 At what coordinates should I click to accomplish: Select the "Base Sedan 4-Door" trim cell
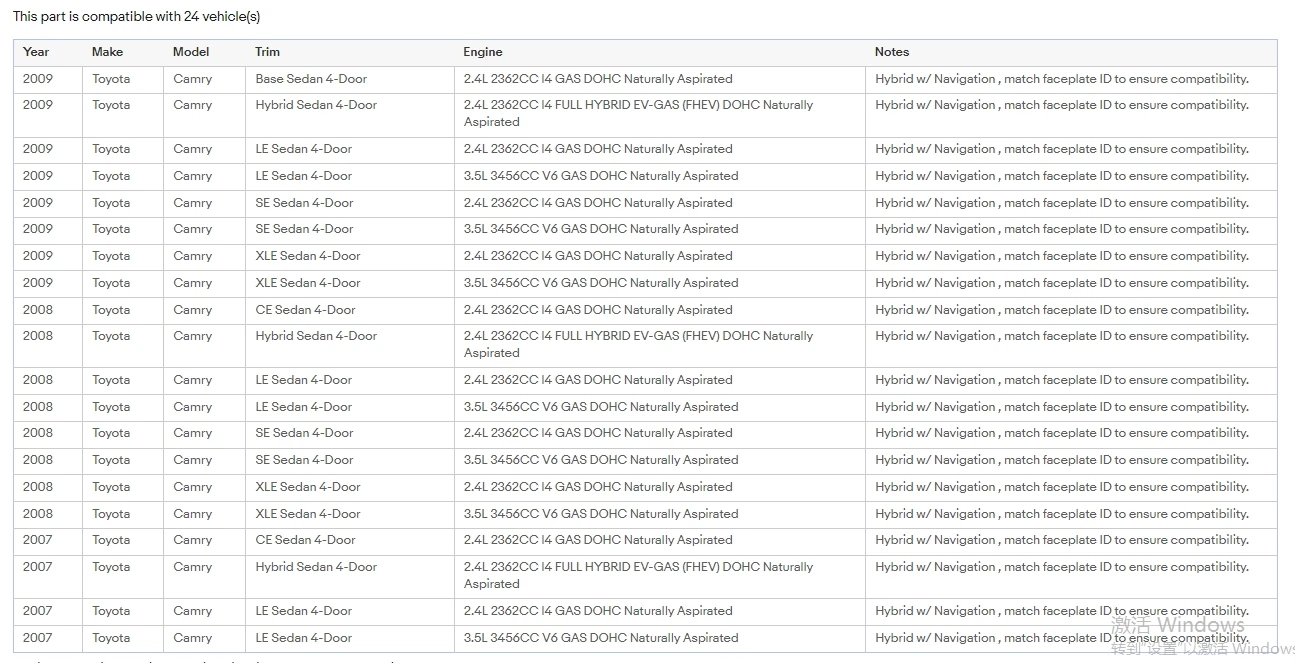tap(311, 79)
